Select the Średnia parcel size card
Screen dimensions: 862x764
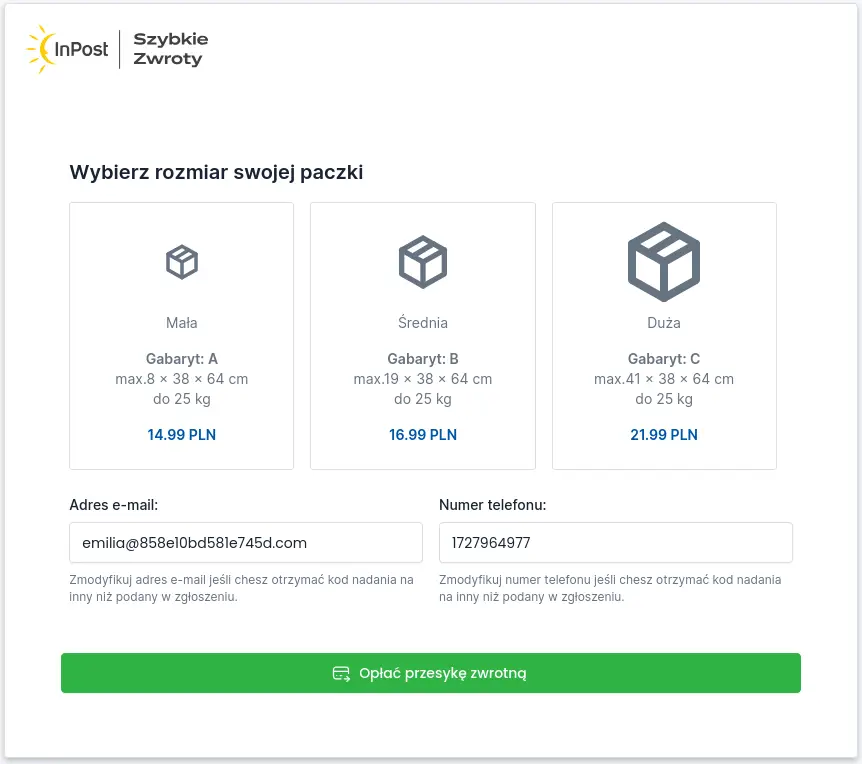pyautogui.click(x=423, y=336)
